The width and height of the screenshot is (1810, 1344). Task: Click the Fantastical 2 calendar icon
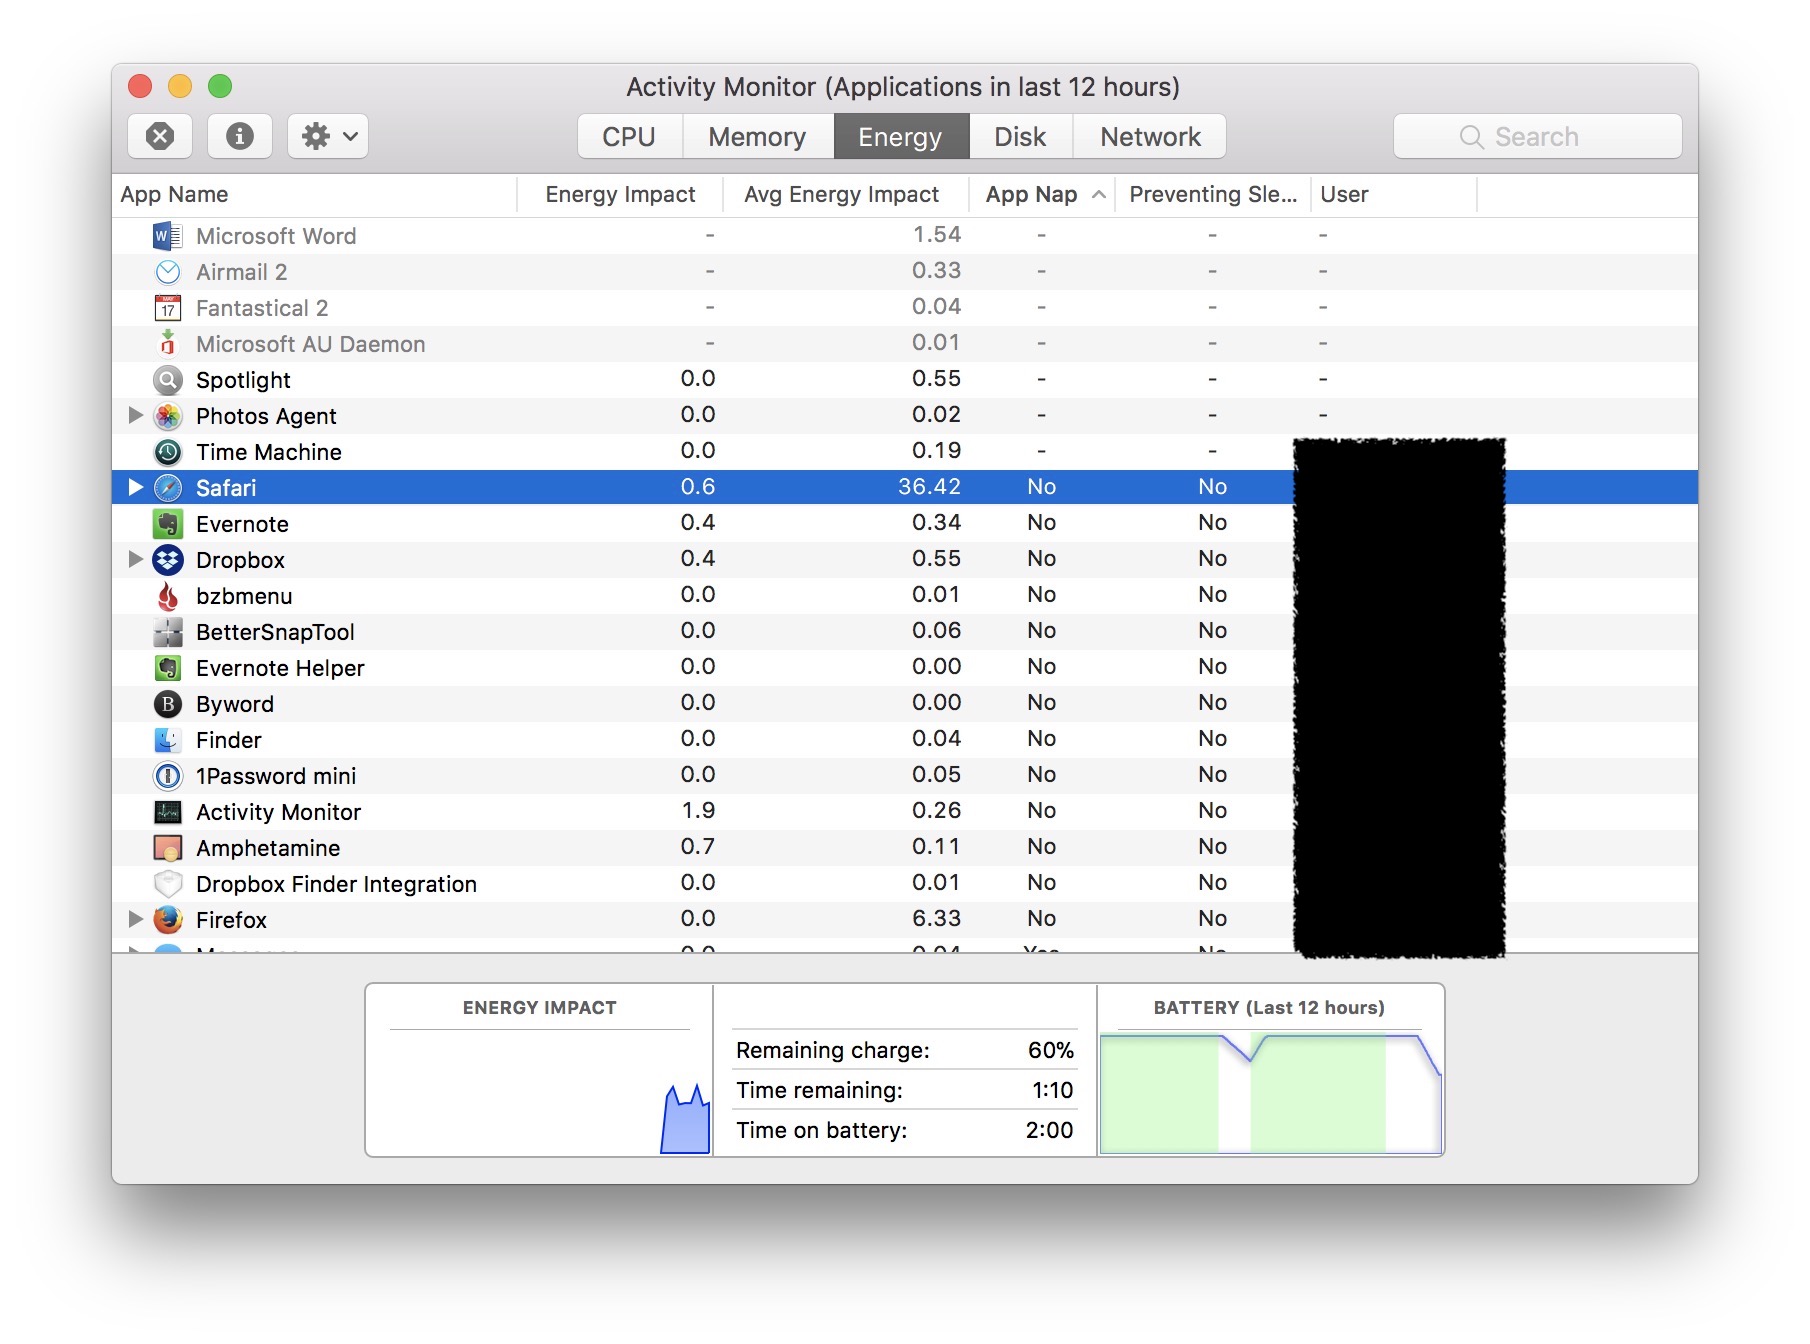click(168, 308)
